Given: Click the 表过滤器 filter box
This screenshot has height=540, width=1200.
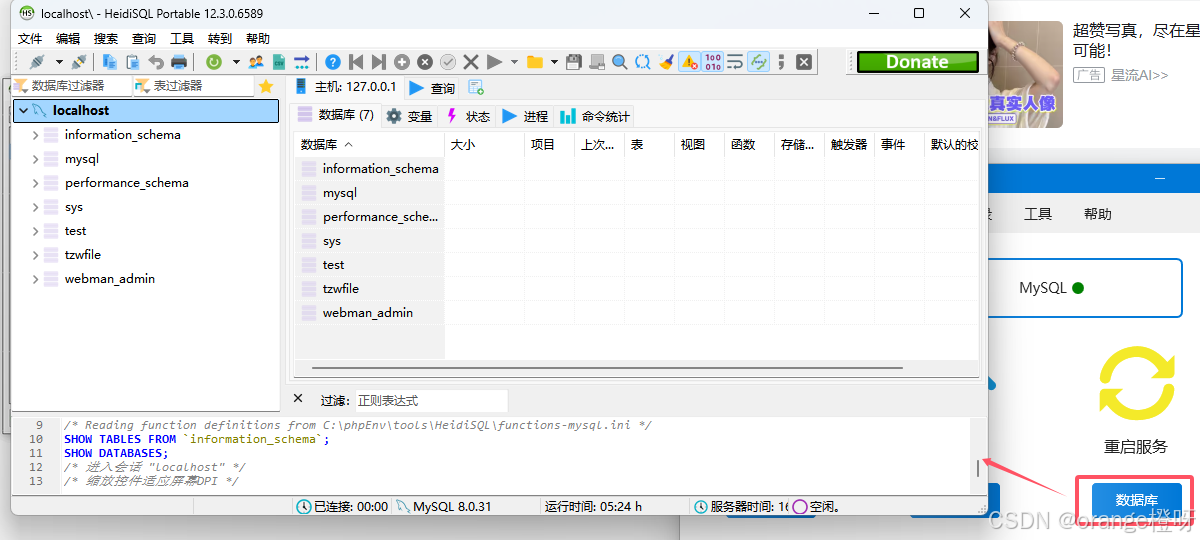Looking at the screenshot, I should coord(193,87).
